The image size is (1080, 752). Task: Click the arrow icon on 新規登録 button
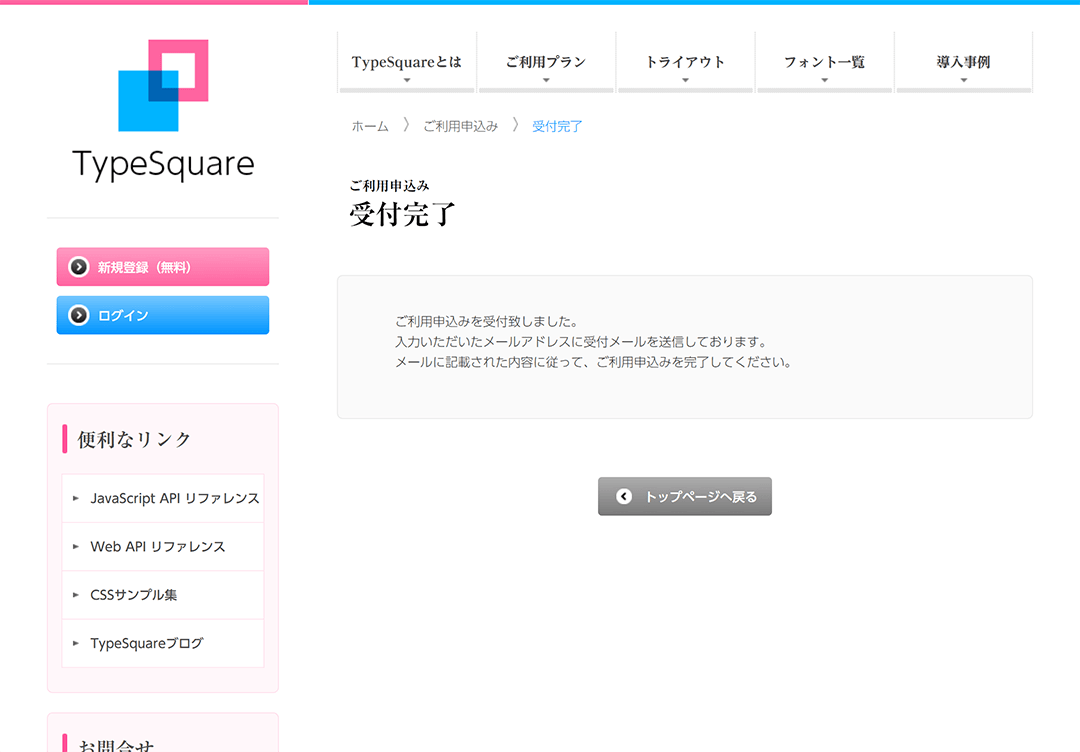[79, 267]
